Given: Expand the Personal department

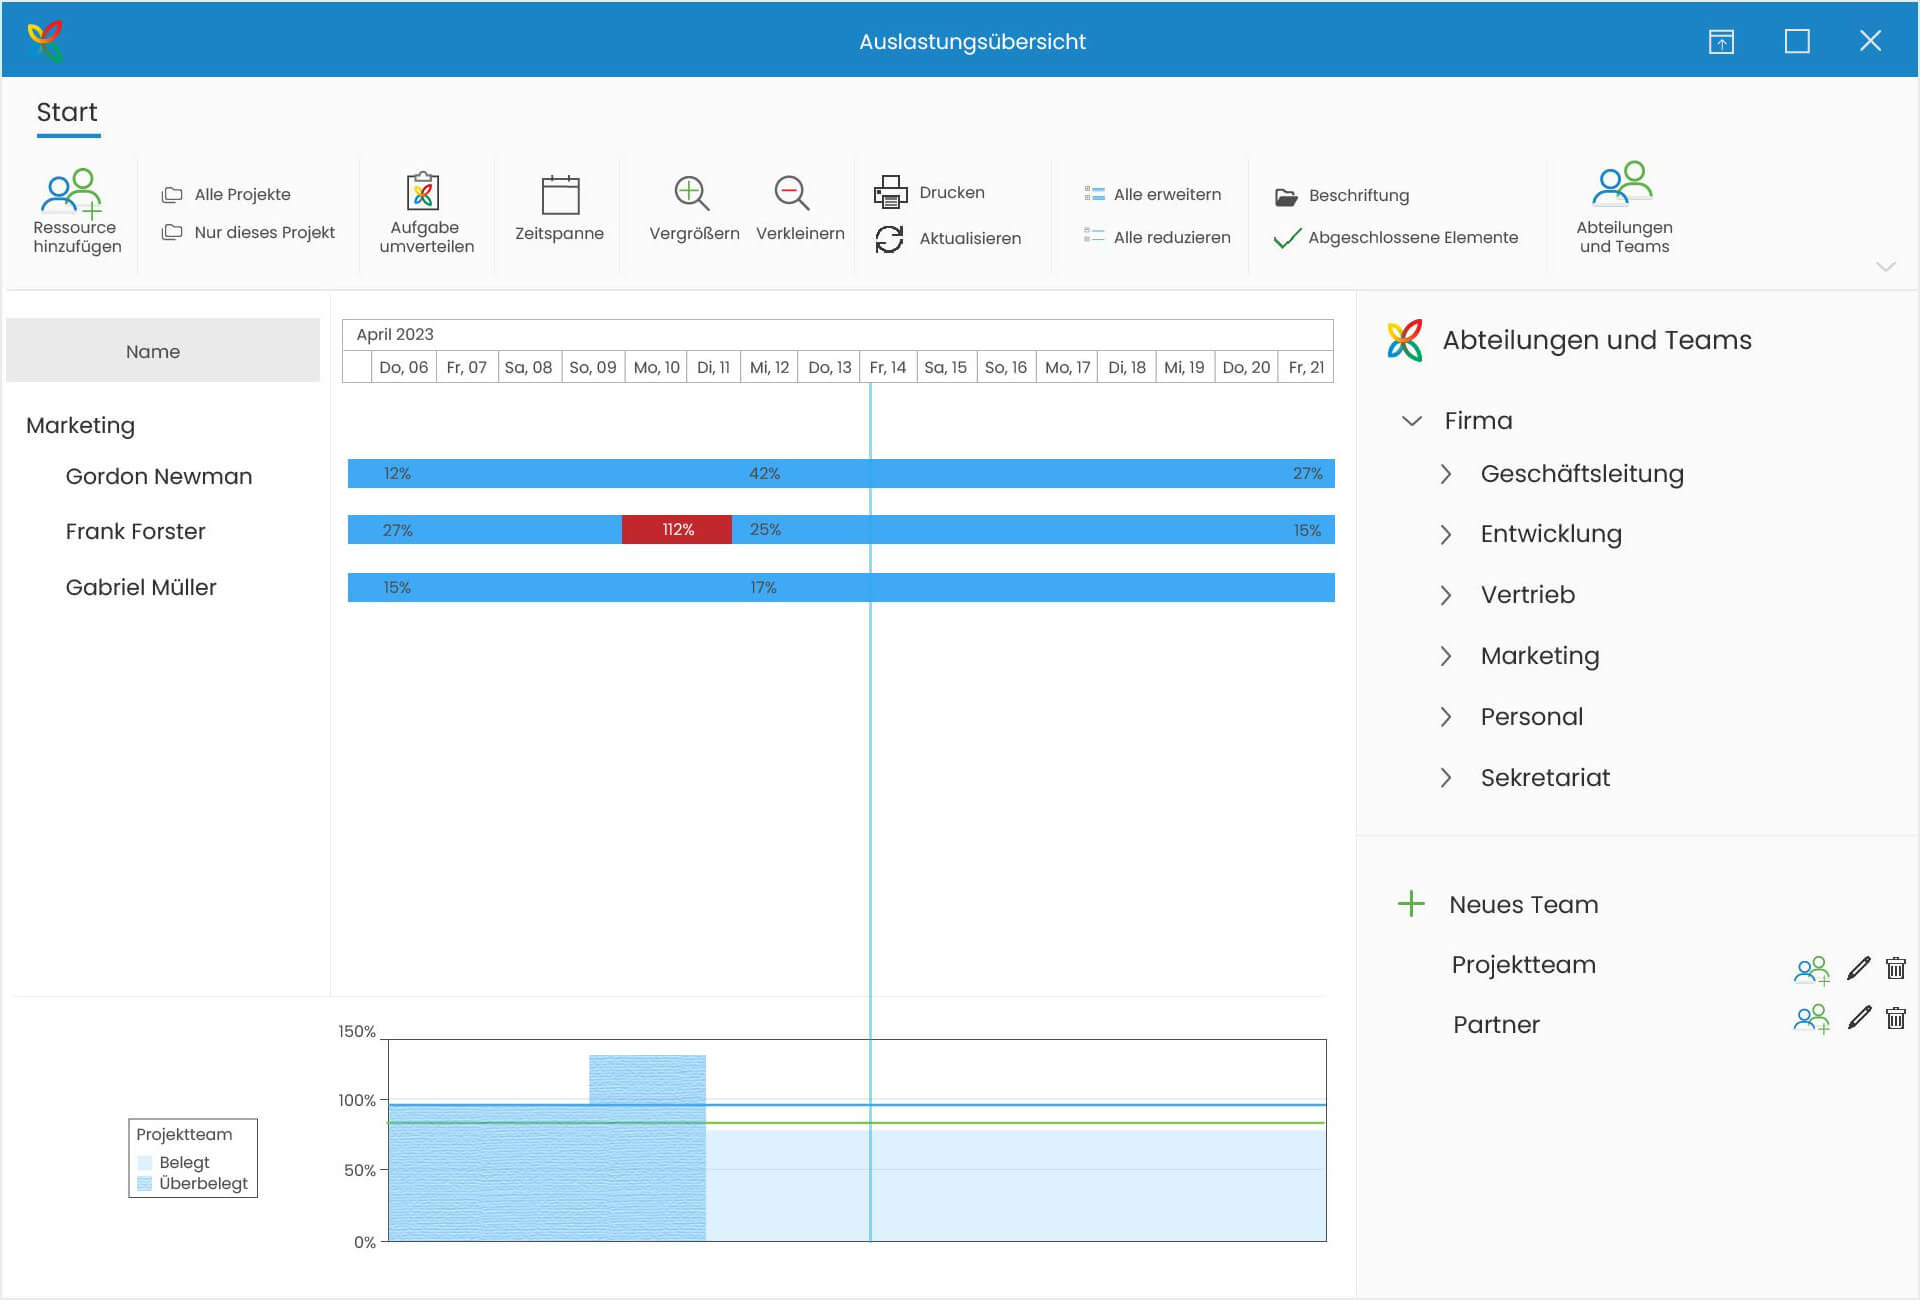Looking at the screenshot, I should (1446, 717).
